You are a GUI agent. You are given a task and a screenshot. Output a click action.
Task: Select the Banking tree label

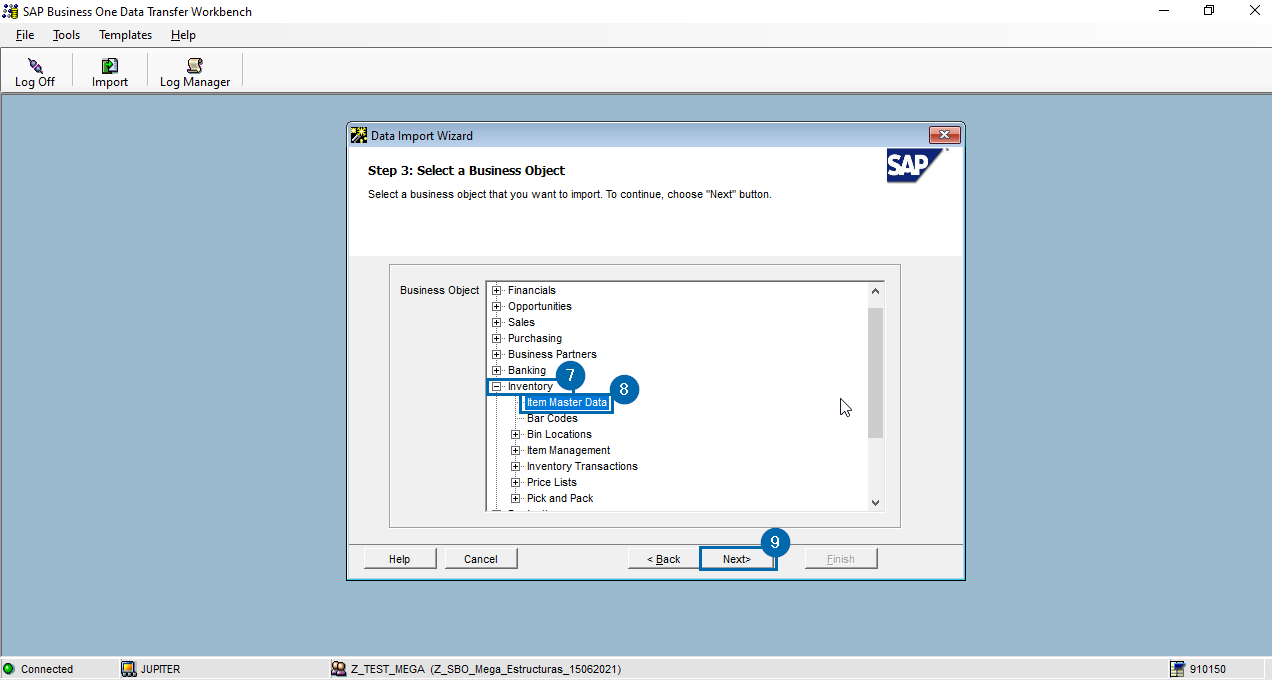click(x=527, y=370)
